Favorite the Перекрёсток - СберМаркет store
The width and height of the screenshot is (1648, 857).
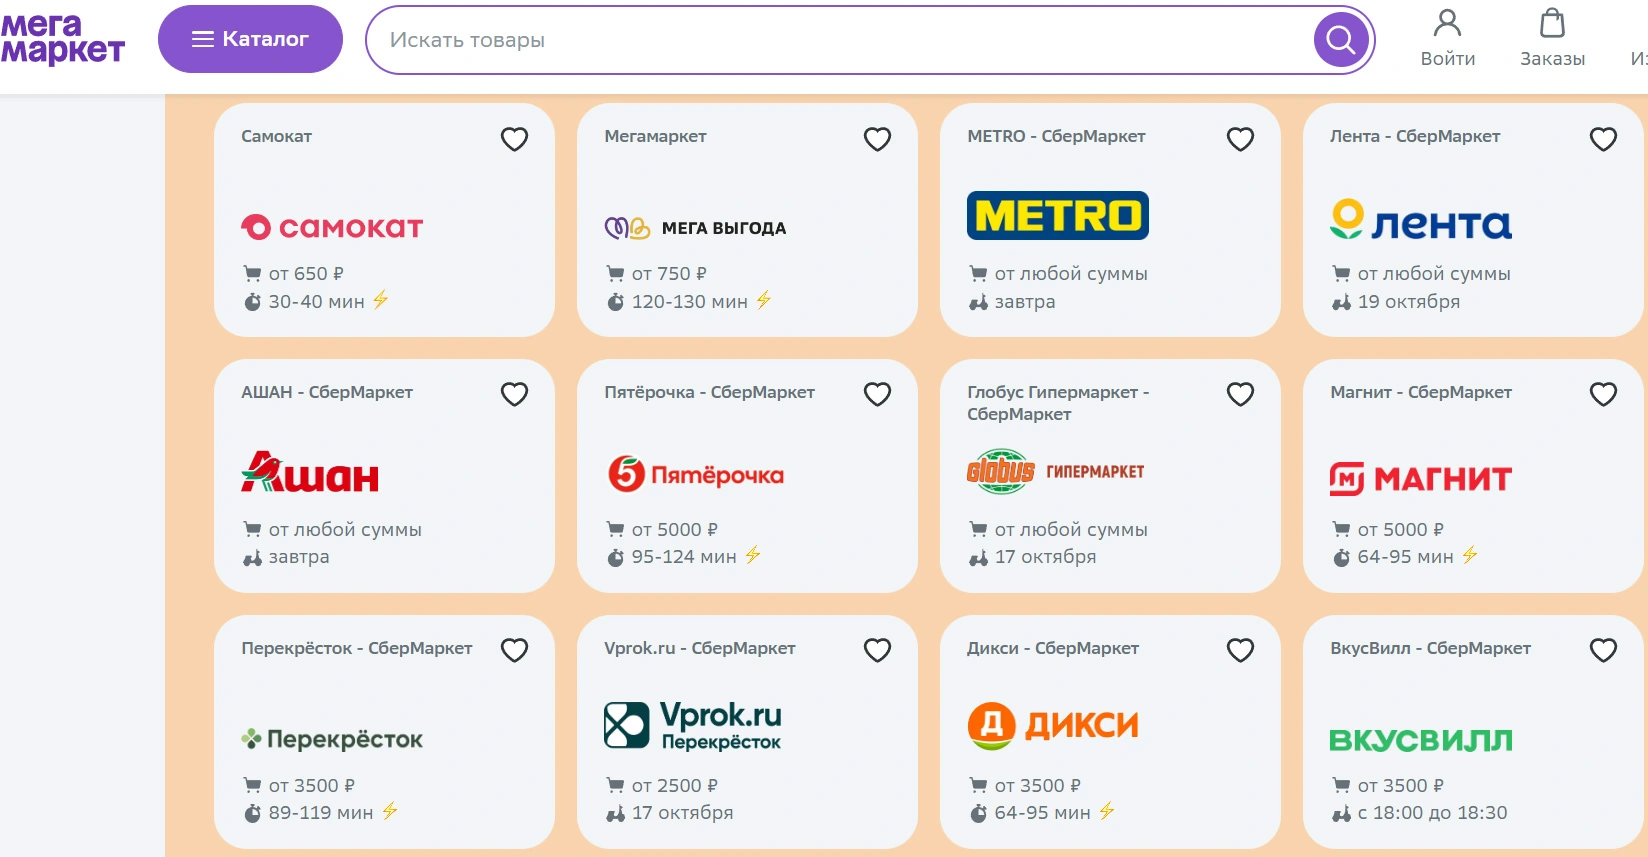514,650
